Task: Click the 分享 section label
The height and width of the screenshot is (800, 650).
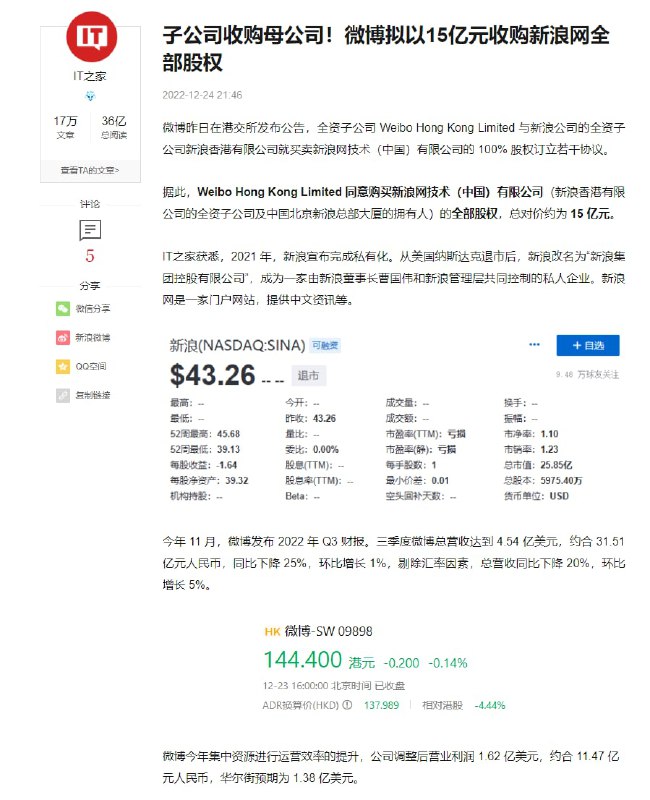Action: [90, 286]
